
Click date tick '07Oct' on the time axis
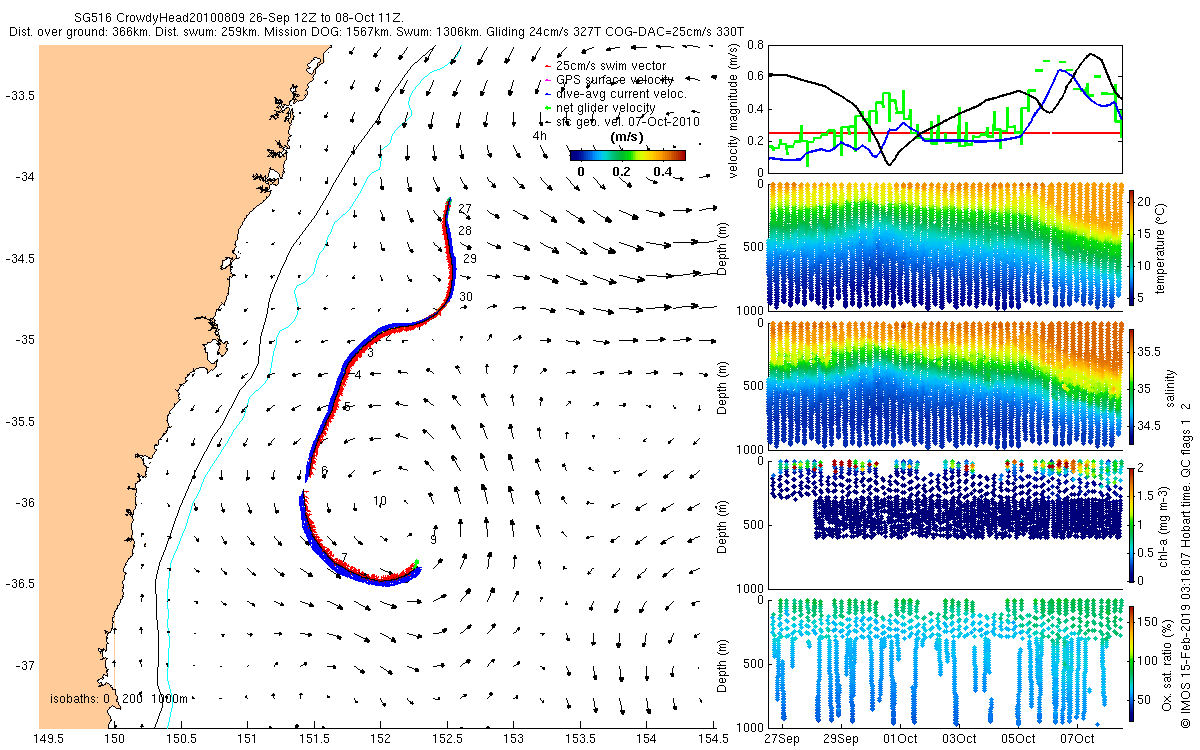click(x=1078, y=739)
